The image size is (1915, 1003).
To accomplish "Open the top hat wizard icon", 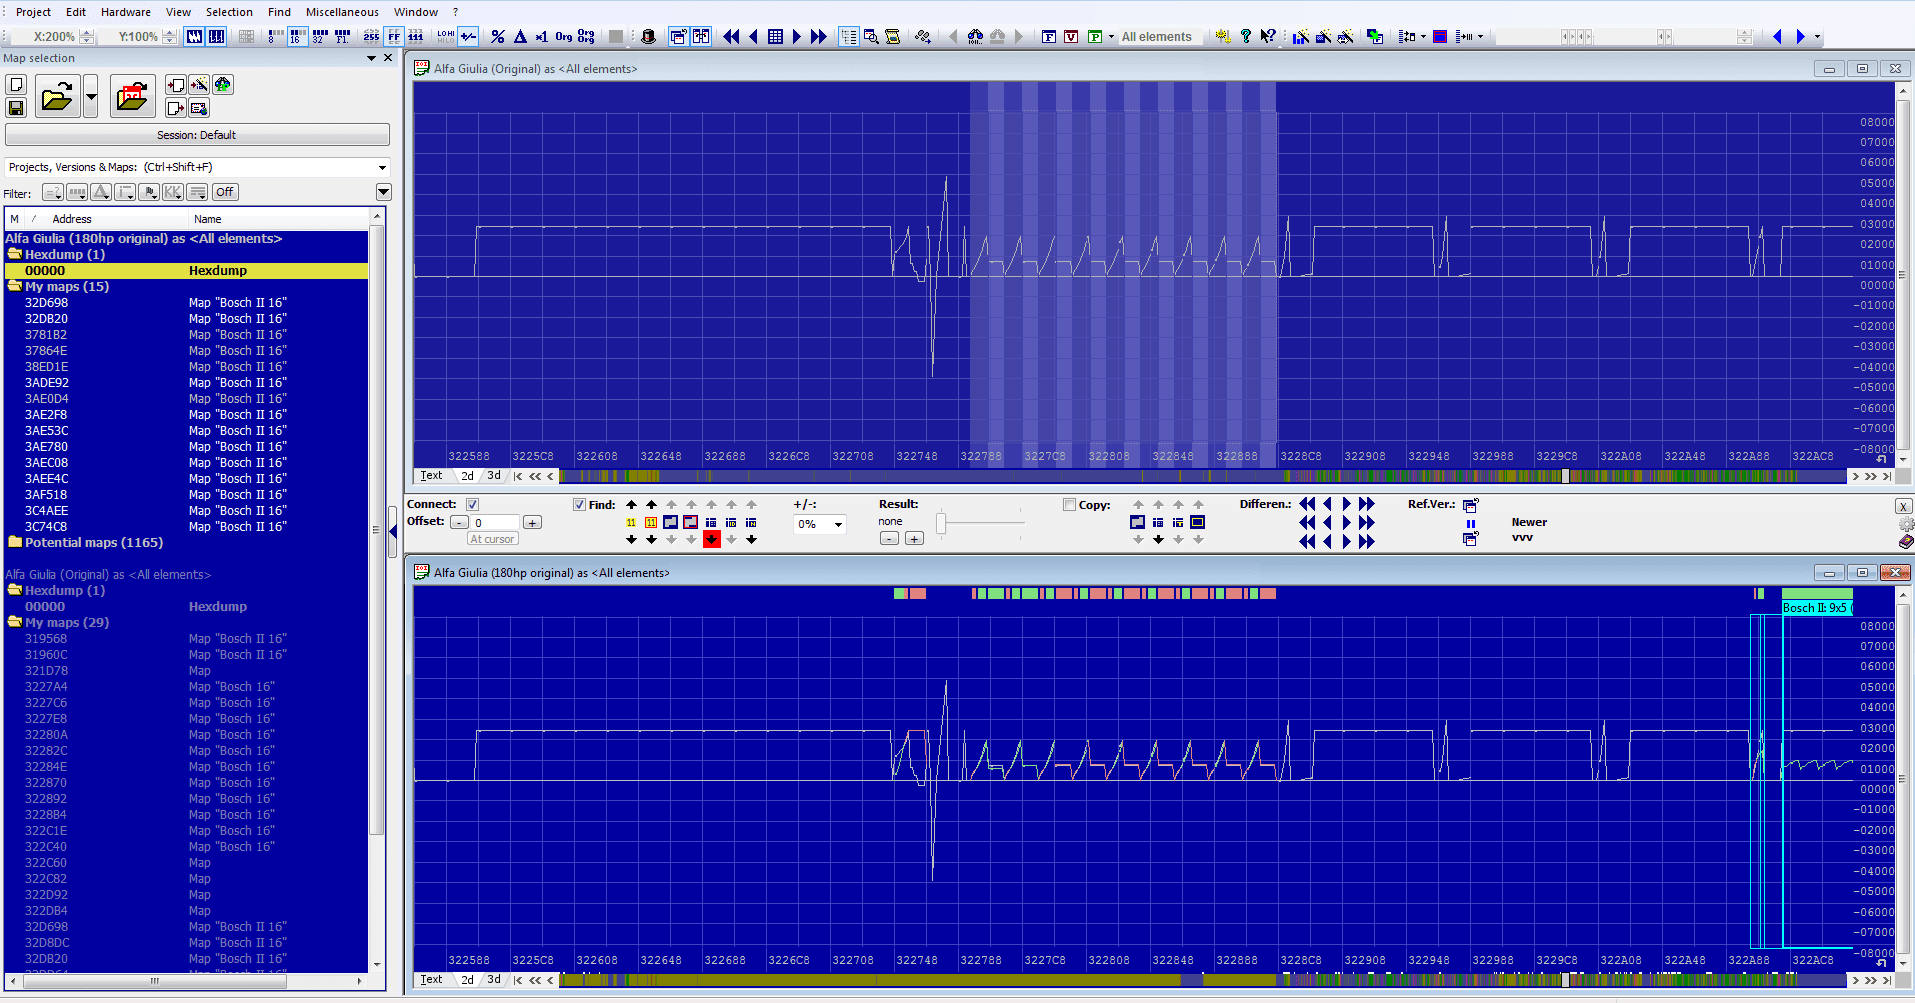I will (x=648, y=37).
